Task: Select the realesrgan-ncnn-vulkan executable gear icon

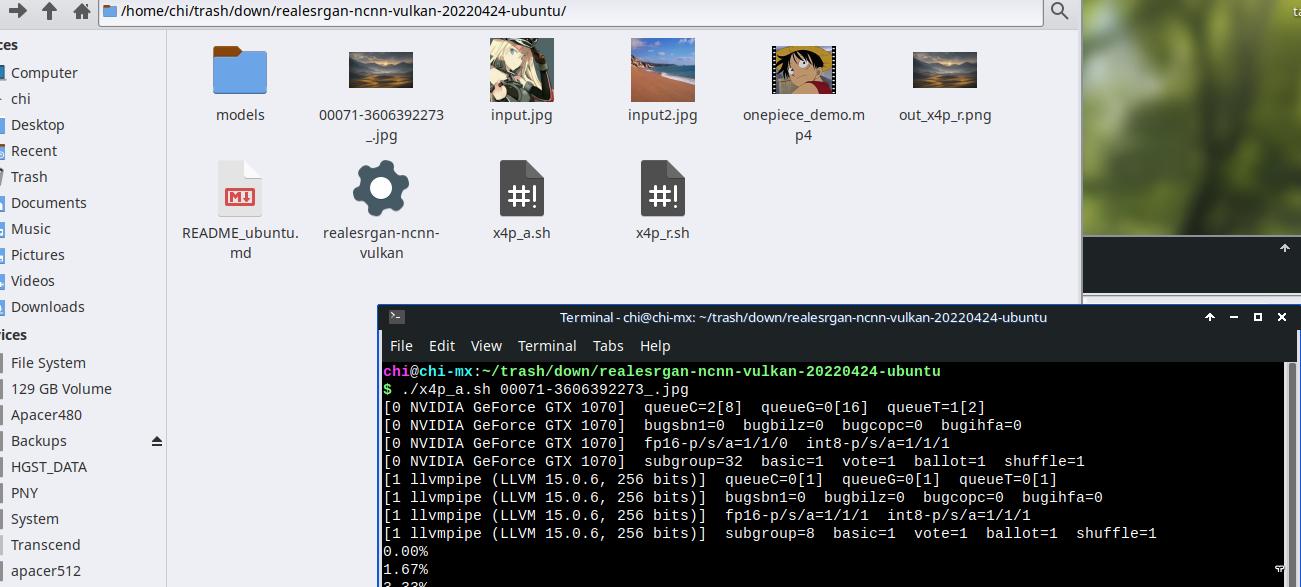Action: tap(381, 189)
